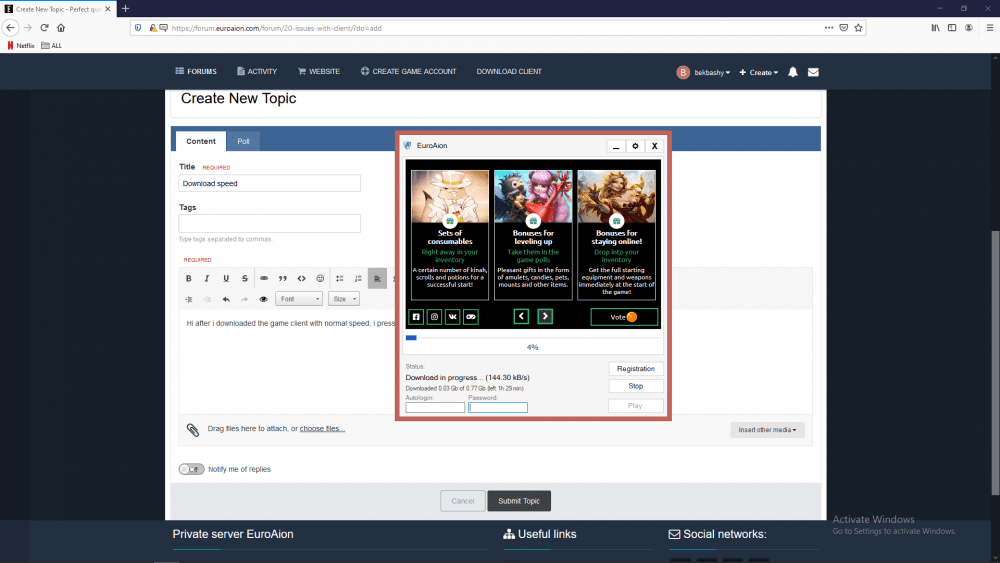Click the Facebook icon in the launcher
Screen dimensions: 1000x563
pyautogui.click(x=416, y=317)
